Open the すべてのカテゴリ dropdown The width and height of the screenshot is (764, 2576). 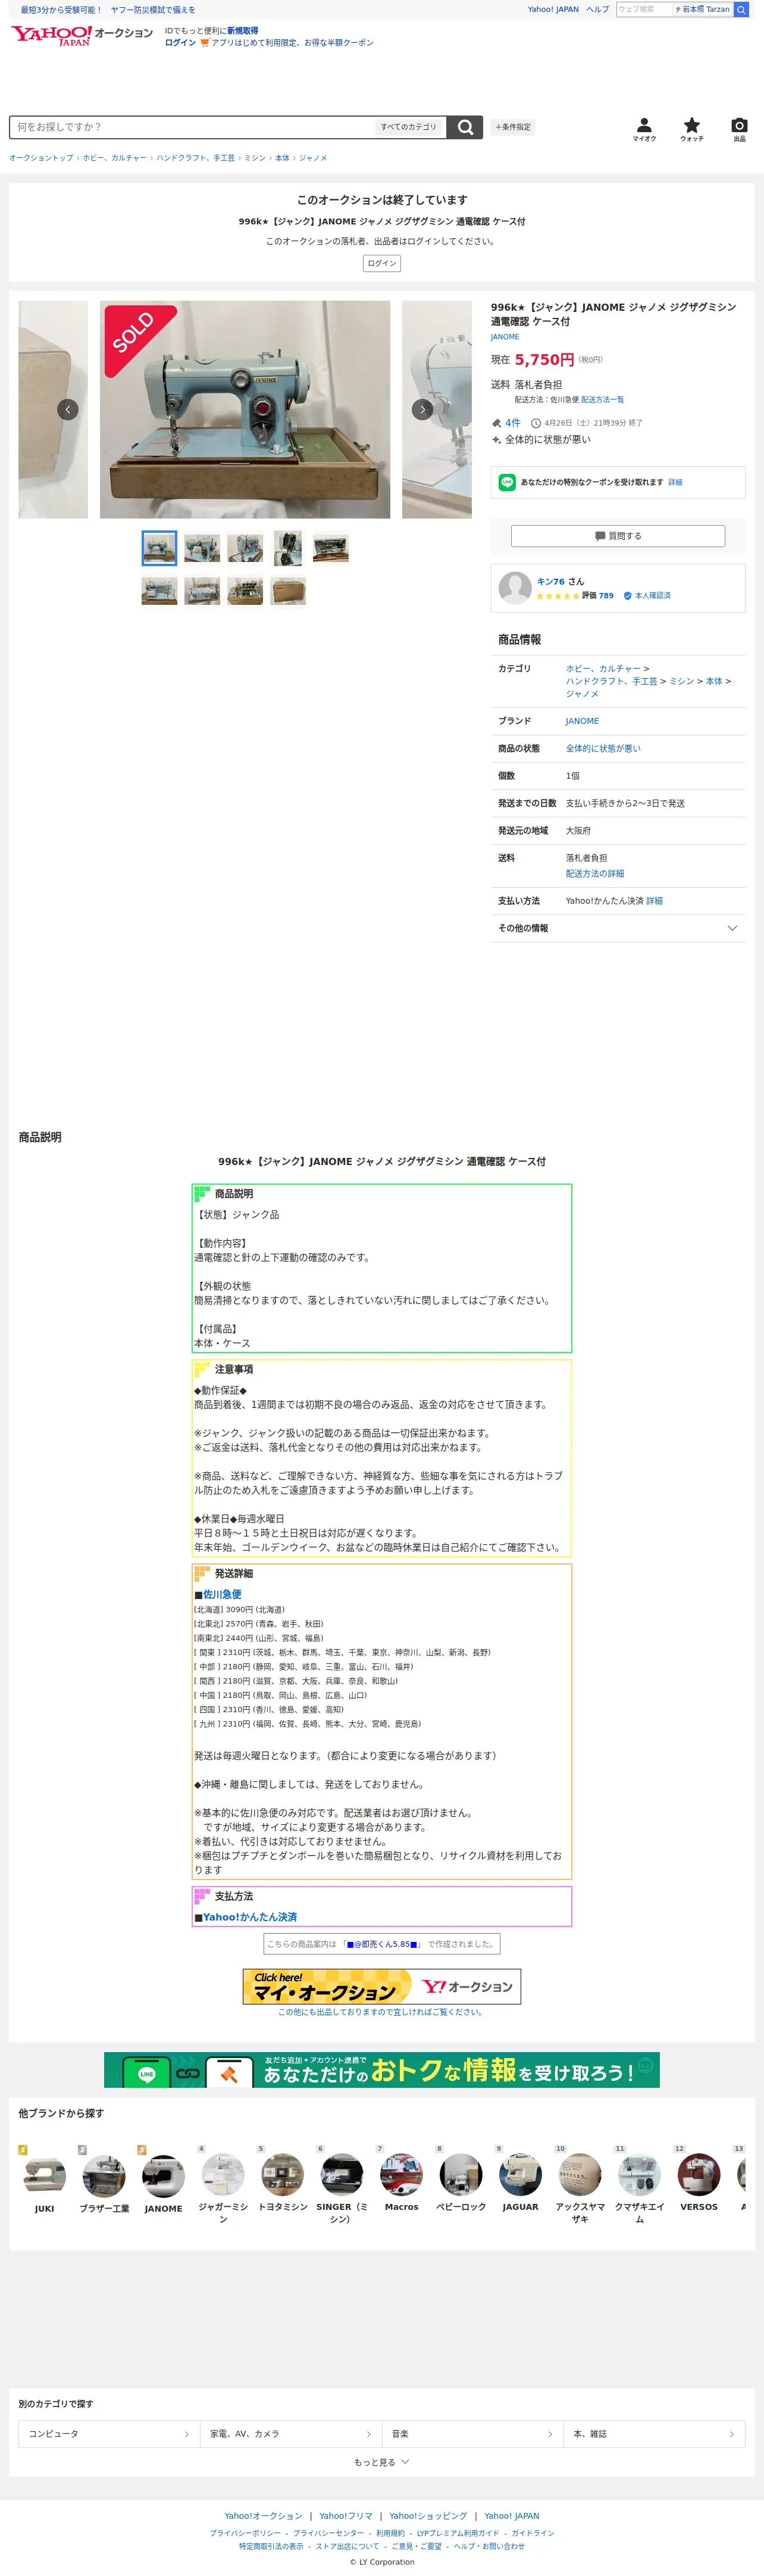408,127
